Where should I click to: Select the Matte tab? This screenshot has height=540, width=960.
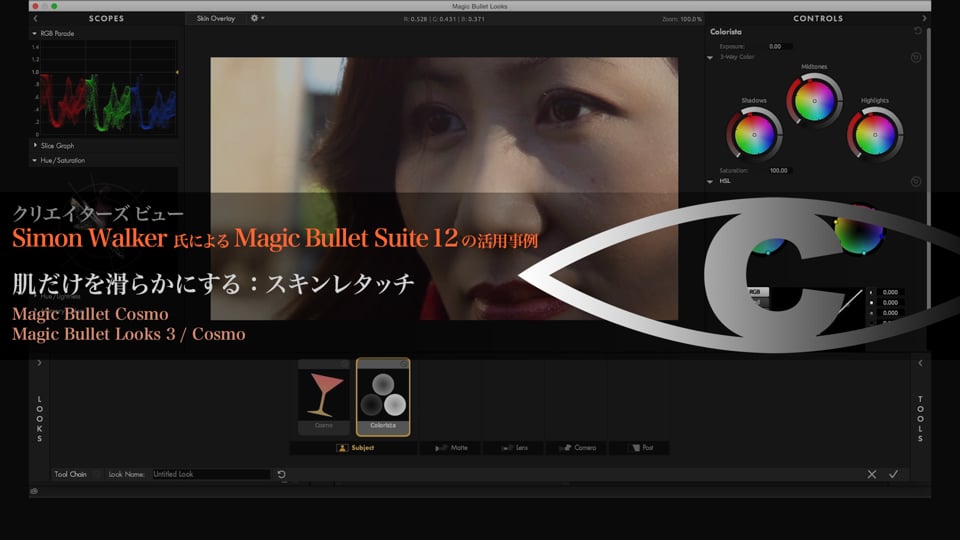coord(451,448)
